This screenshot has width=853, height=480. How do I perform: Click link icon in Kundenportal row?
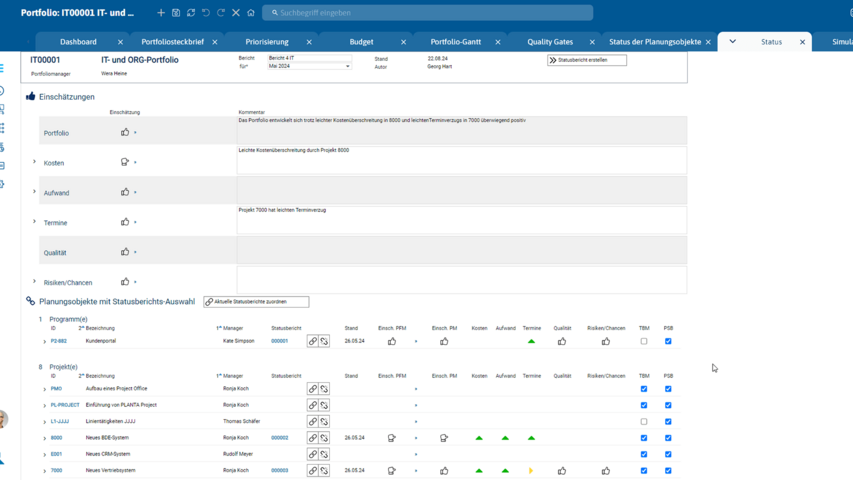coord(313,341)
